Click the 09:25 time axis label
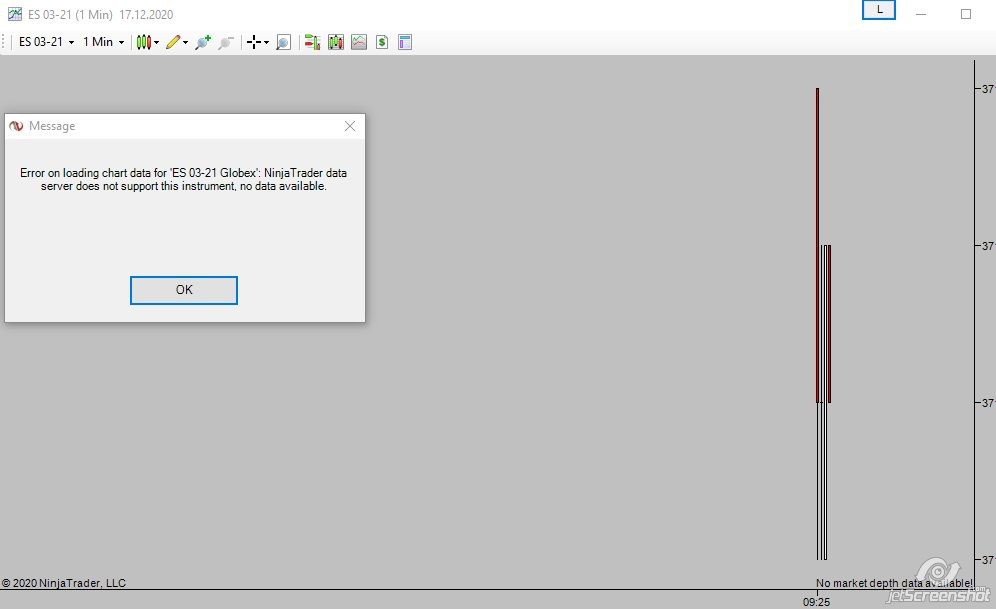This screenshot has height=609, width=996. [816, 601]
